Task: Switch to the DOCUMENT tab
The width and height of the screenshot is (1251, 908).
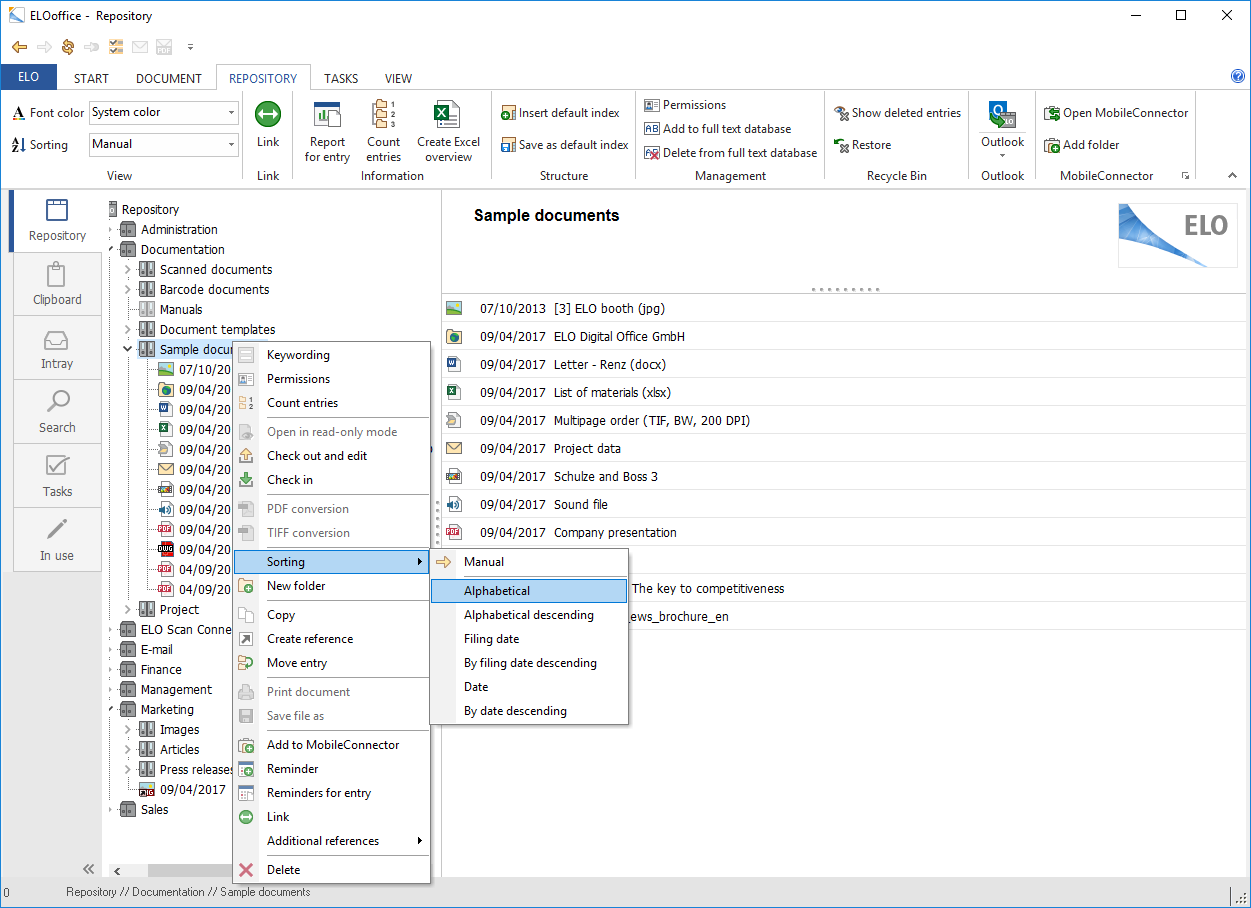Action: pos(169,78)
